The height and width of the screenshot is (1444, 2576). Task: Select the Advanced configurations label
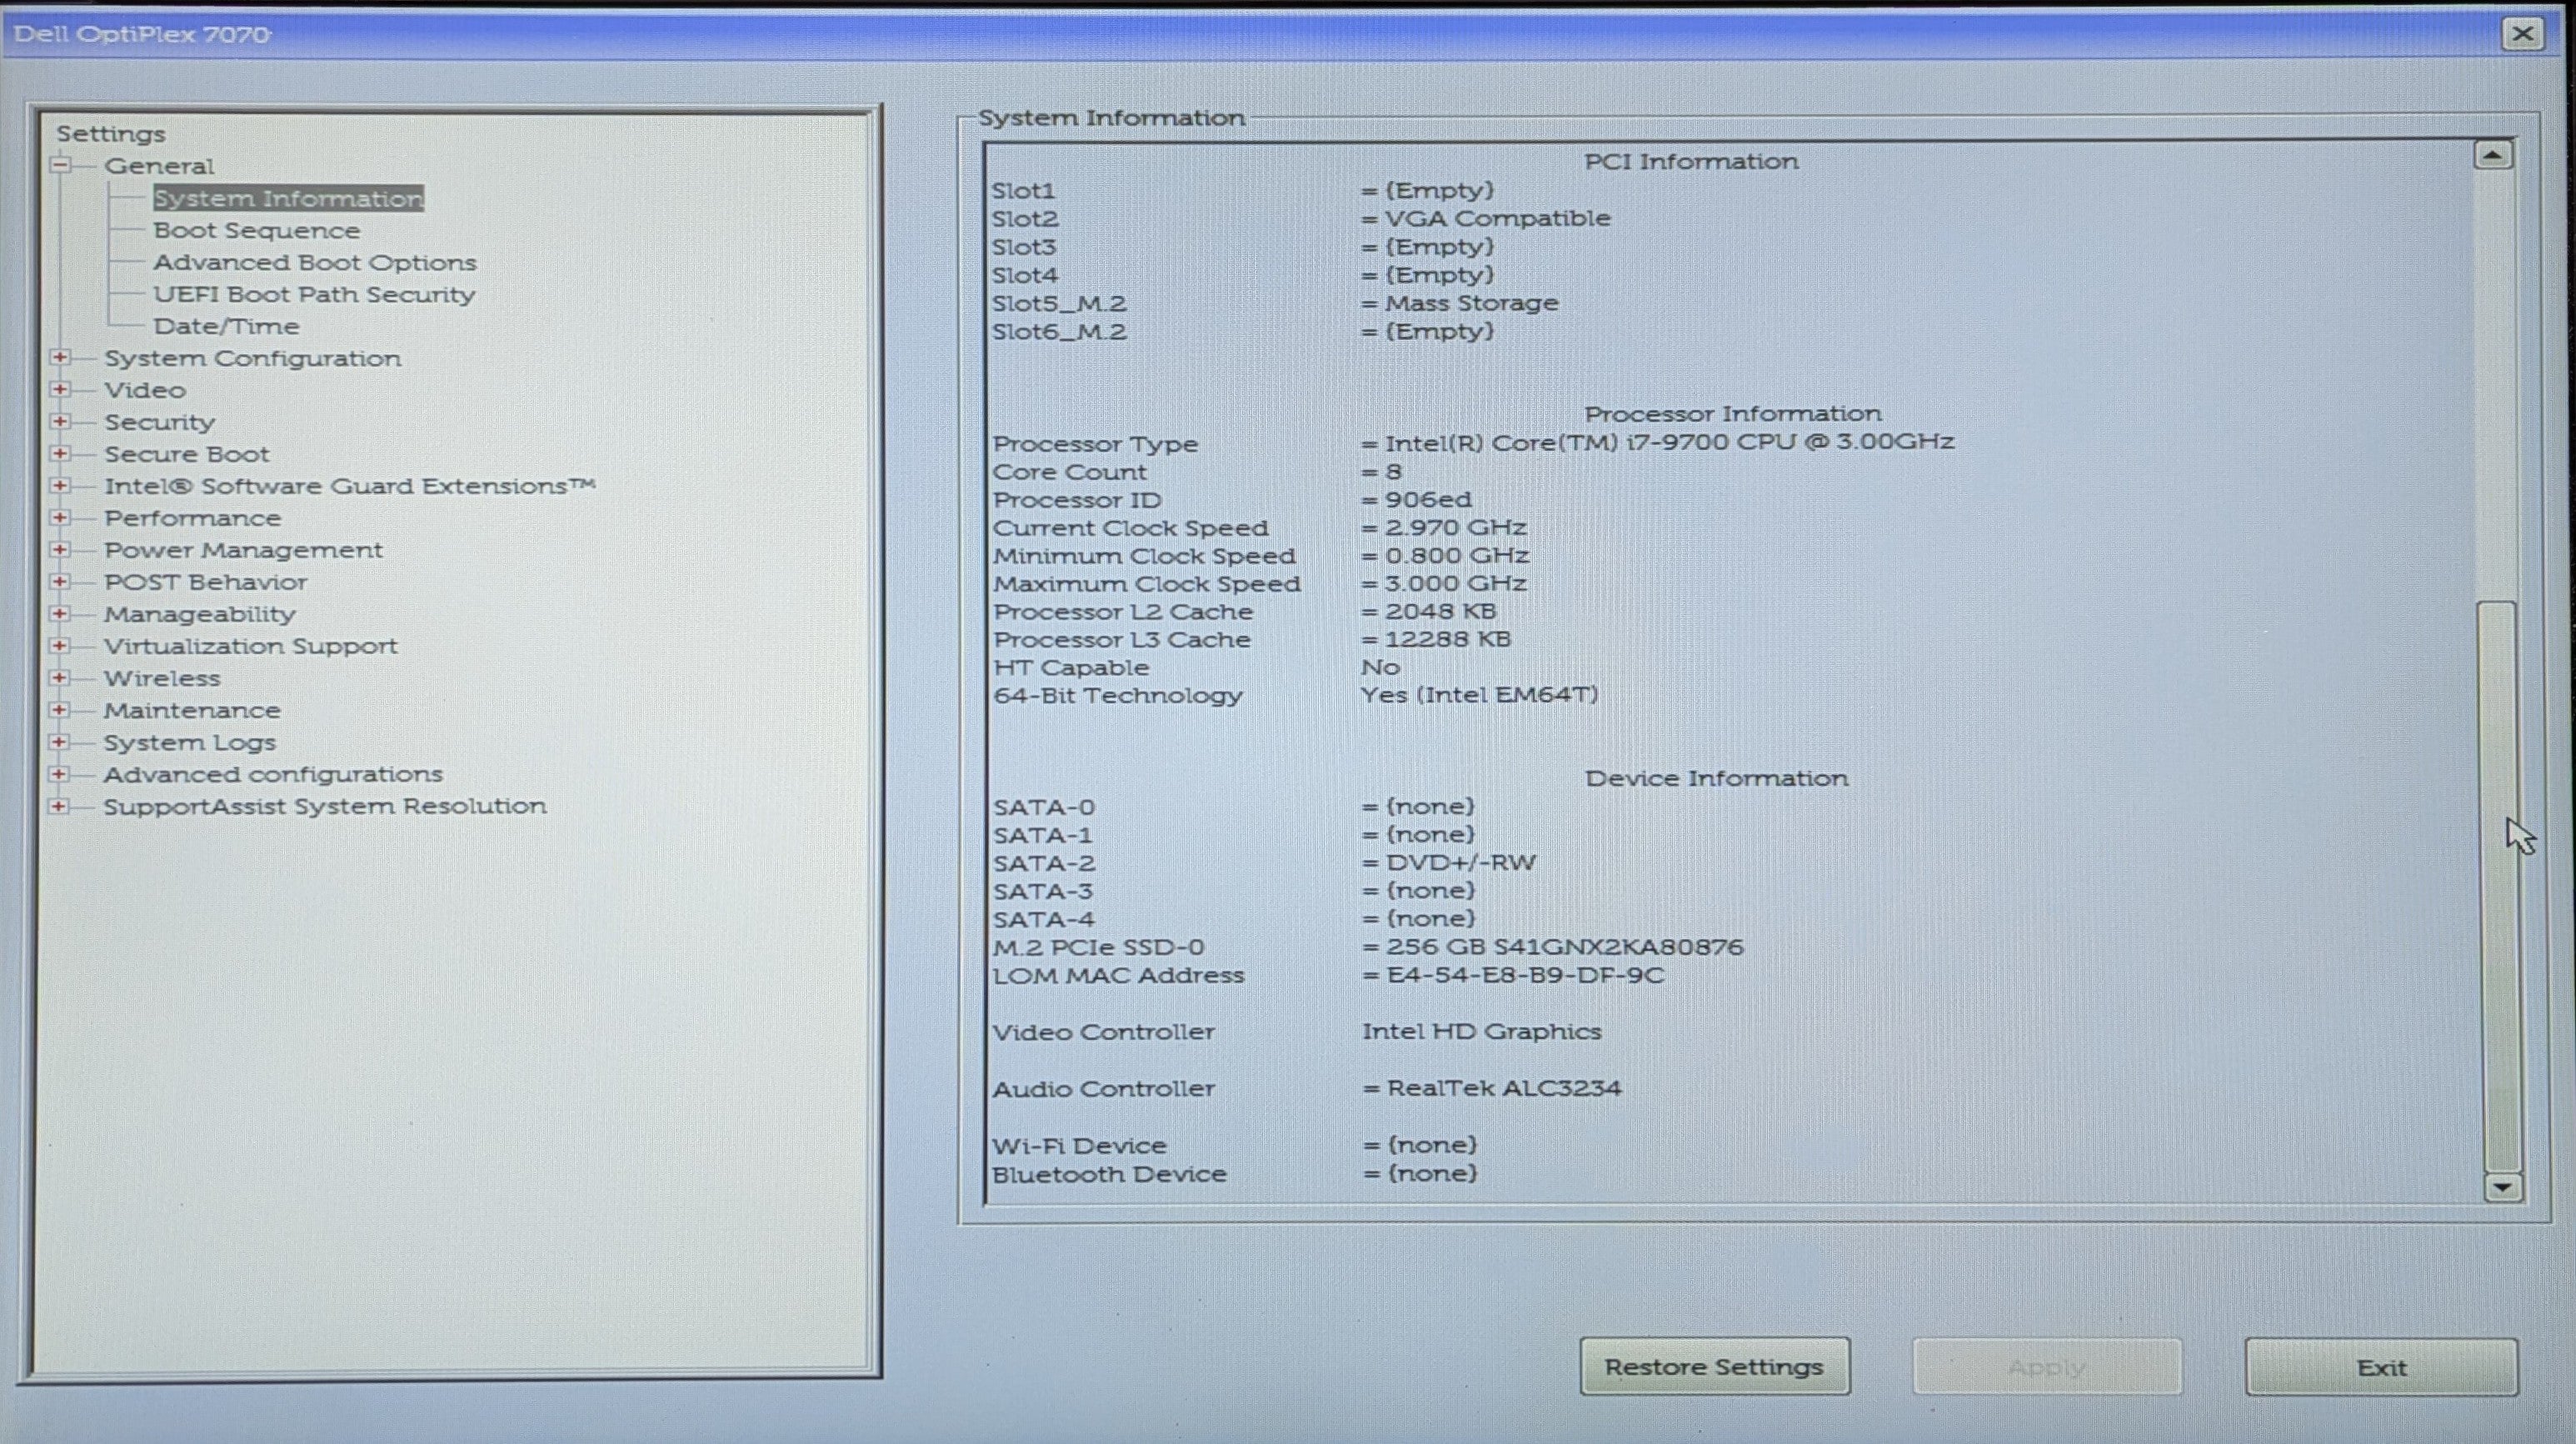(273, 774)
